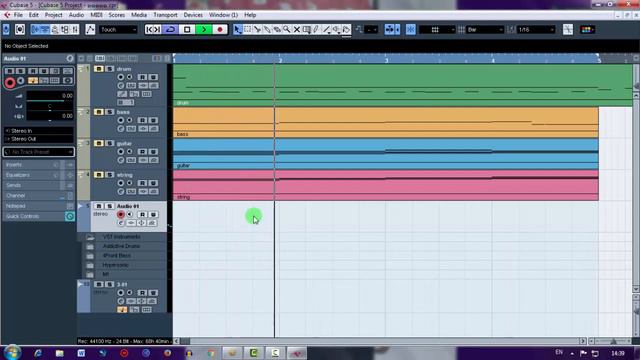Toggle the Cycle loop button
Screen dimensions: 640x360
(x=171, y=29)
